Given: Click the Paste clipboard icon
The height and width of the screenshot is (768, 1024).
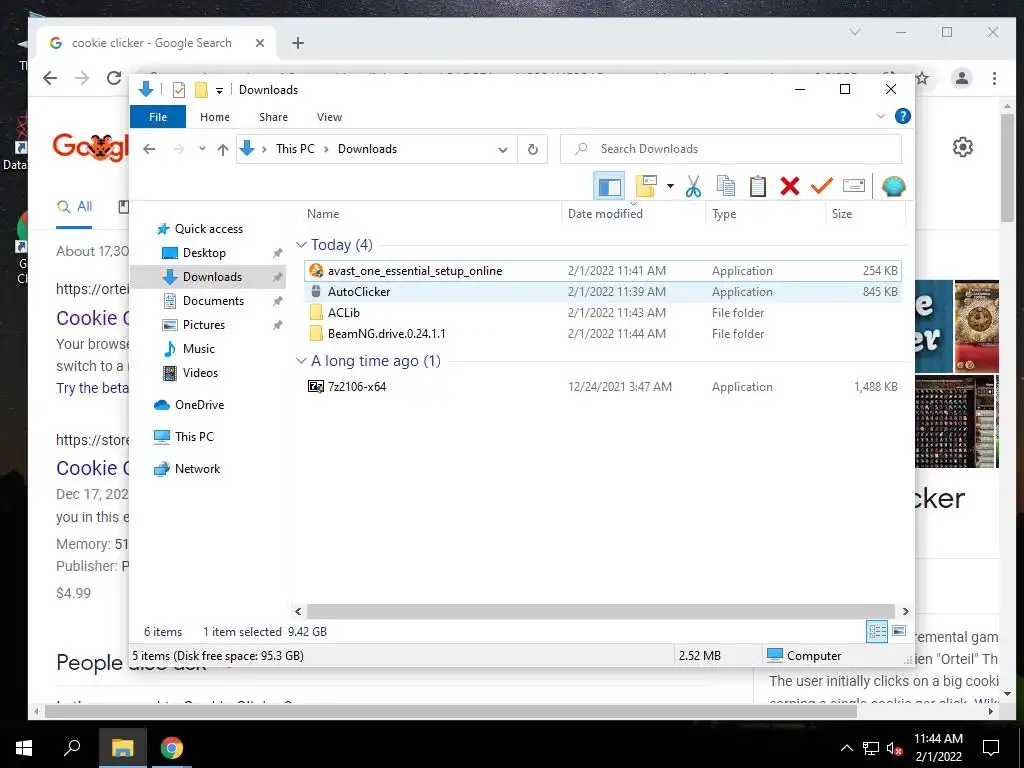Looking at the screenshot, I should point(758,187).
